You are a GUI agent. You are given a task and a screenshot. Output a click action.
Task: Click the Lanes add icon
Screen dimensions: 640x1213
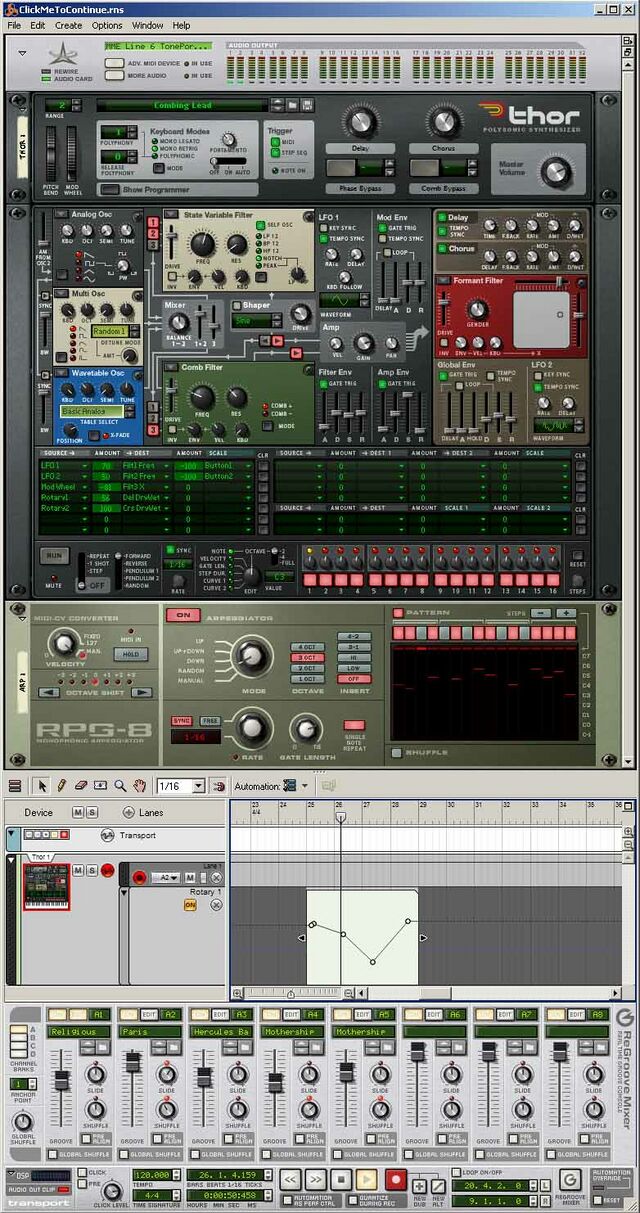point(129,813)
